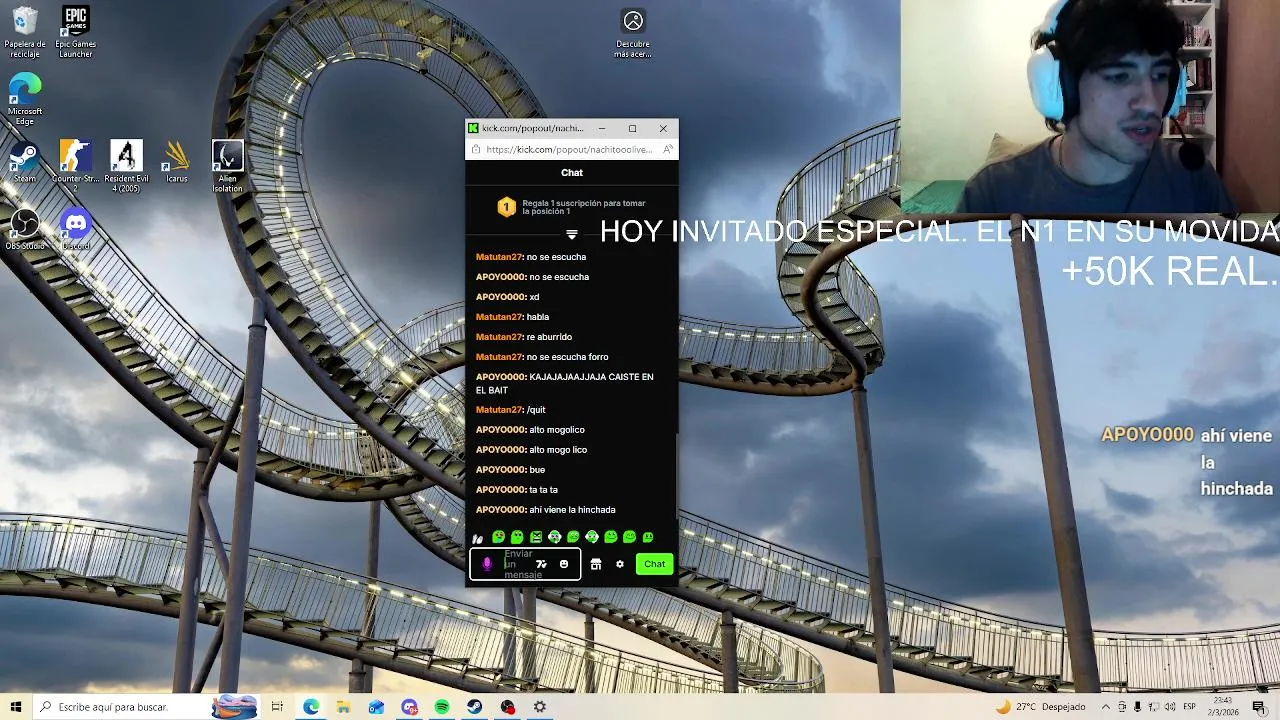
Task: Select the Steam desktop shortcut
Action: [24, 162]
